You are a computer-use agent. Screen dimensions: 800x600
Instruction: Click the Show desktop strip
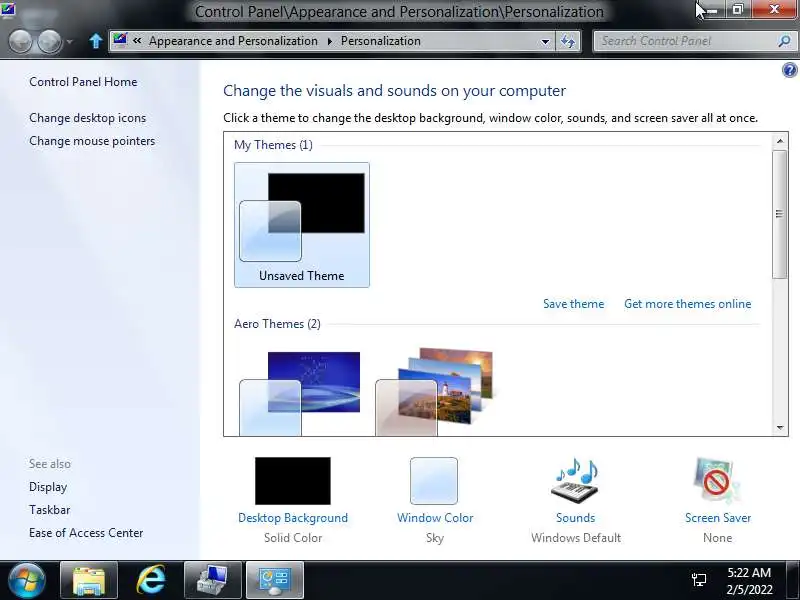793,581
